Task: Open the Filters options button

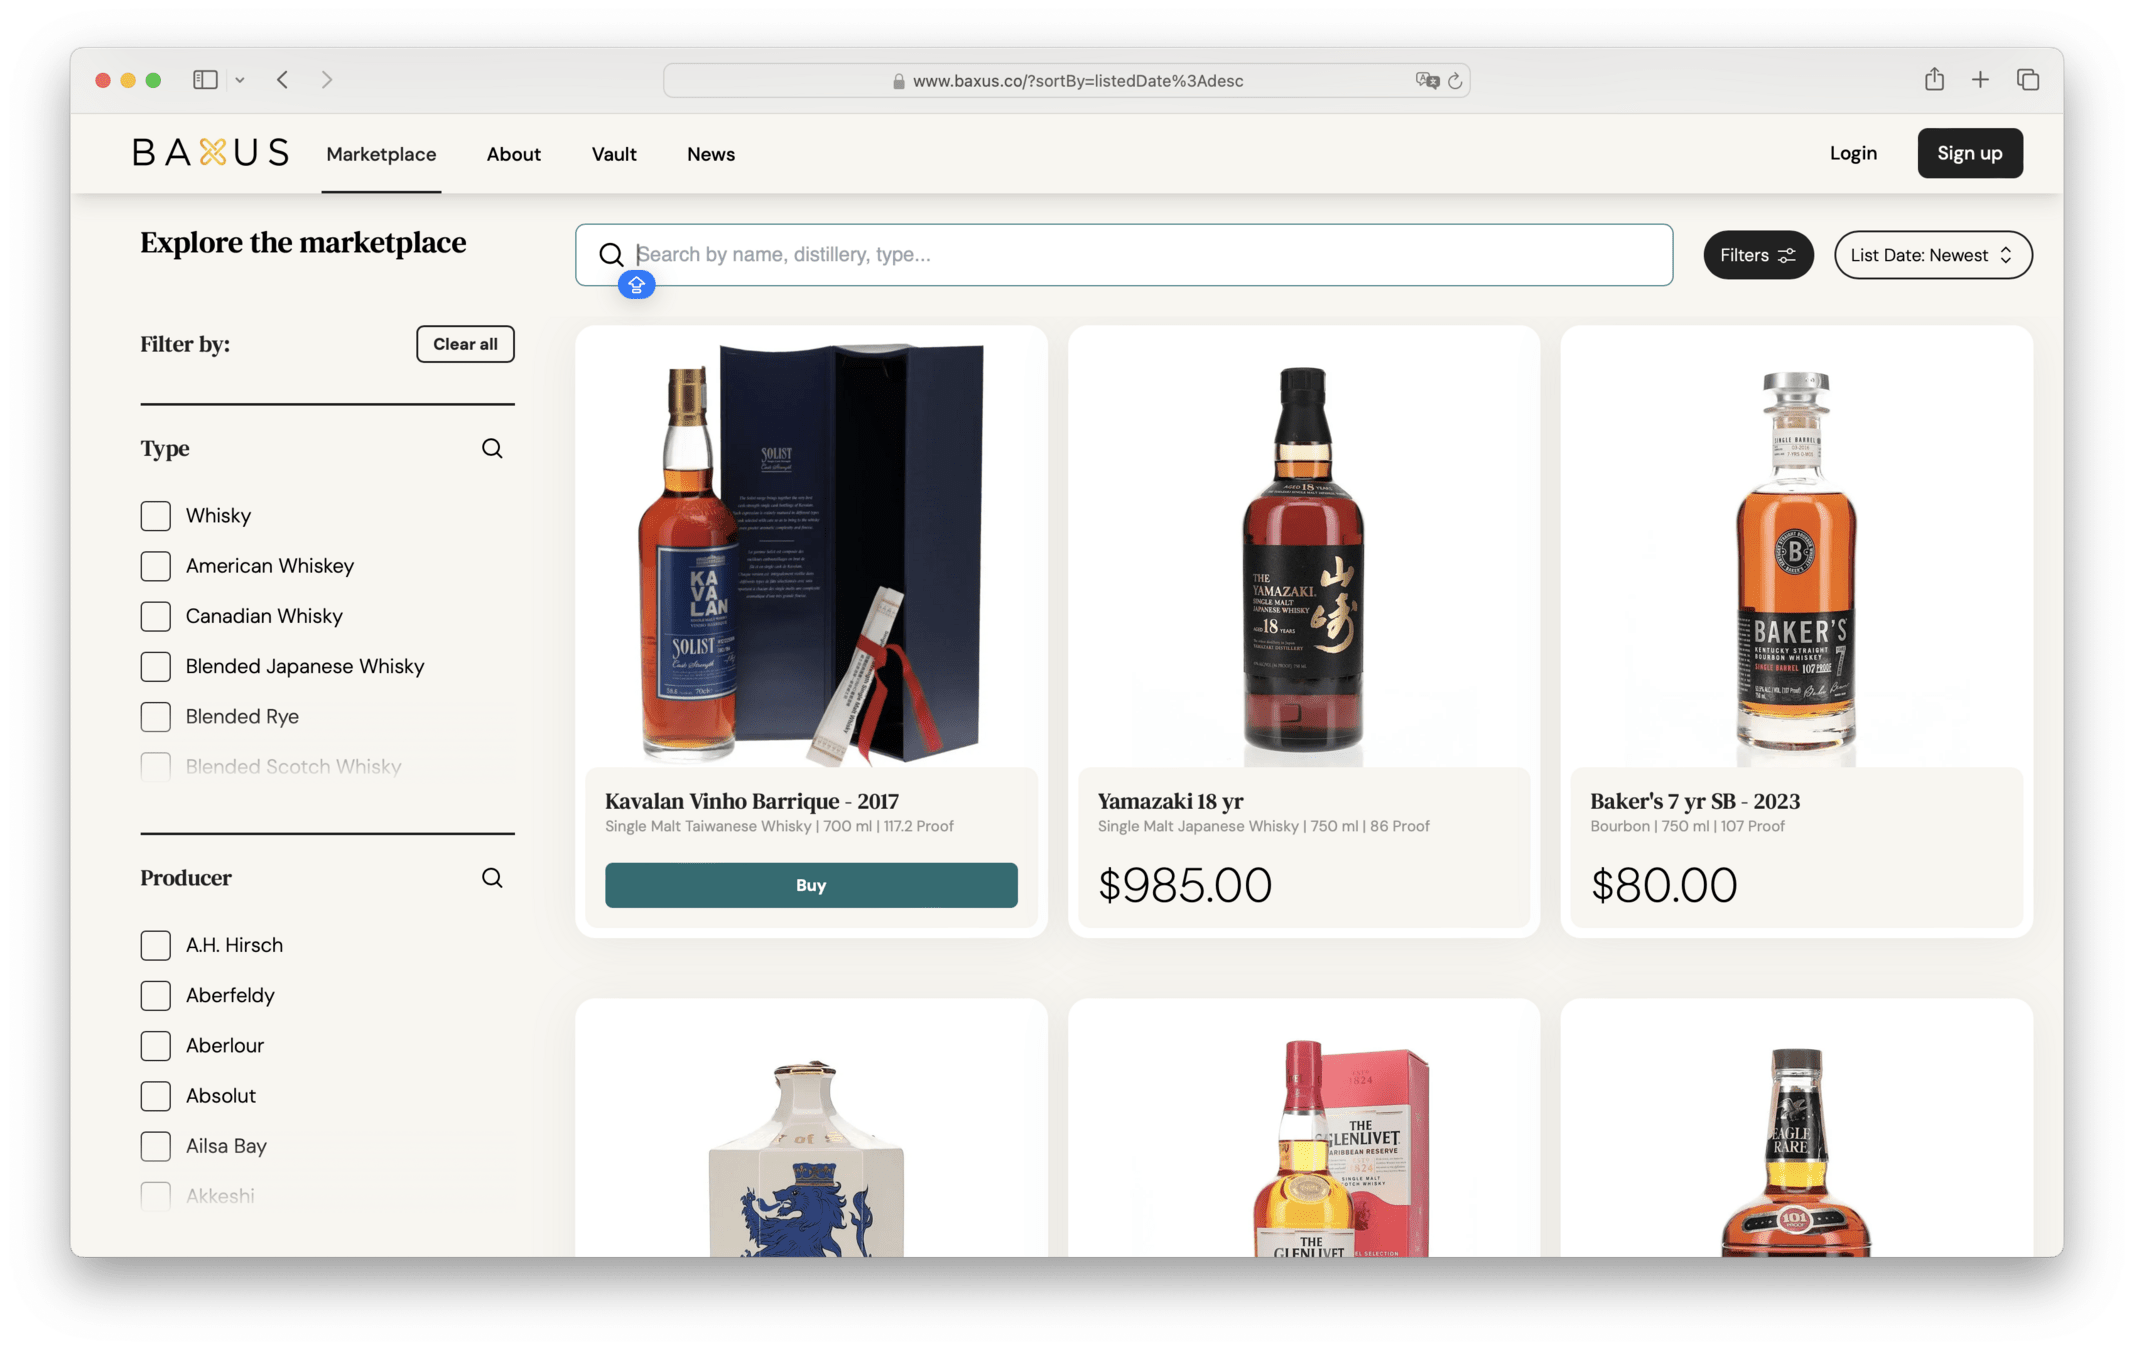Action: (x=1757, y=255)
